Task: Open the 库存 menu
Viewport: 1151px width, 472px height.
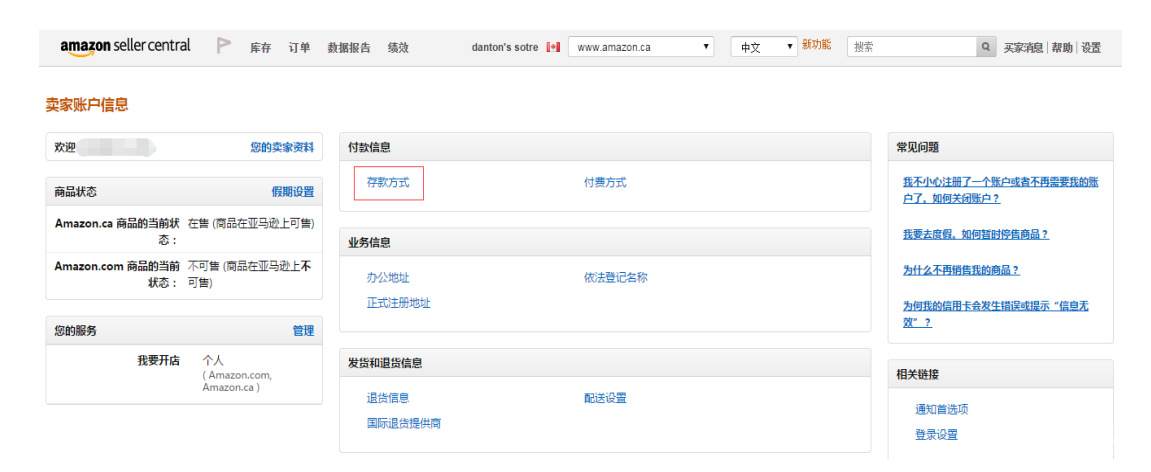Action: [x=261, y=48]
